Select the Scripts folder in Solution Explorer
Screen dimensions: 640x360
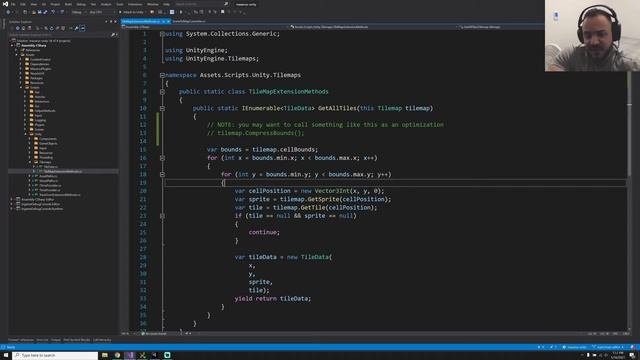pyautogui.click(x=35, y=87)
